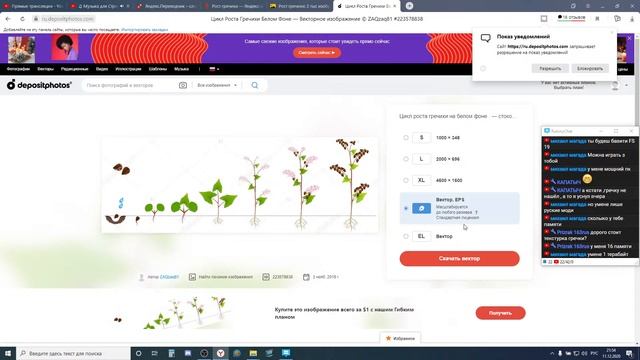Open the Все изображения filter dropdown
640x360 pixels.
[217, 85]
